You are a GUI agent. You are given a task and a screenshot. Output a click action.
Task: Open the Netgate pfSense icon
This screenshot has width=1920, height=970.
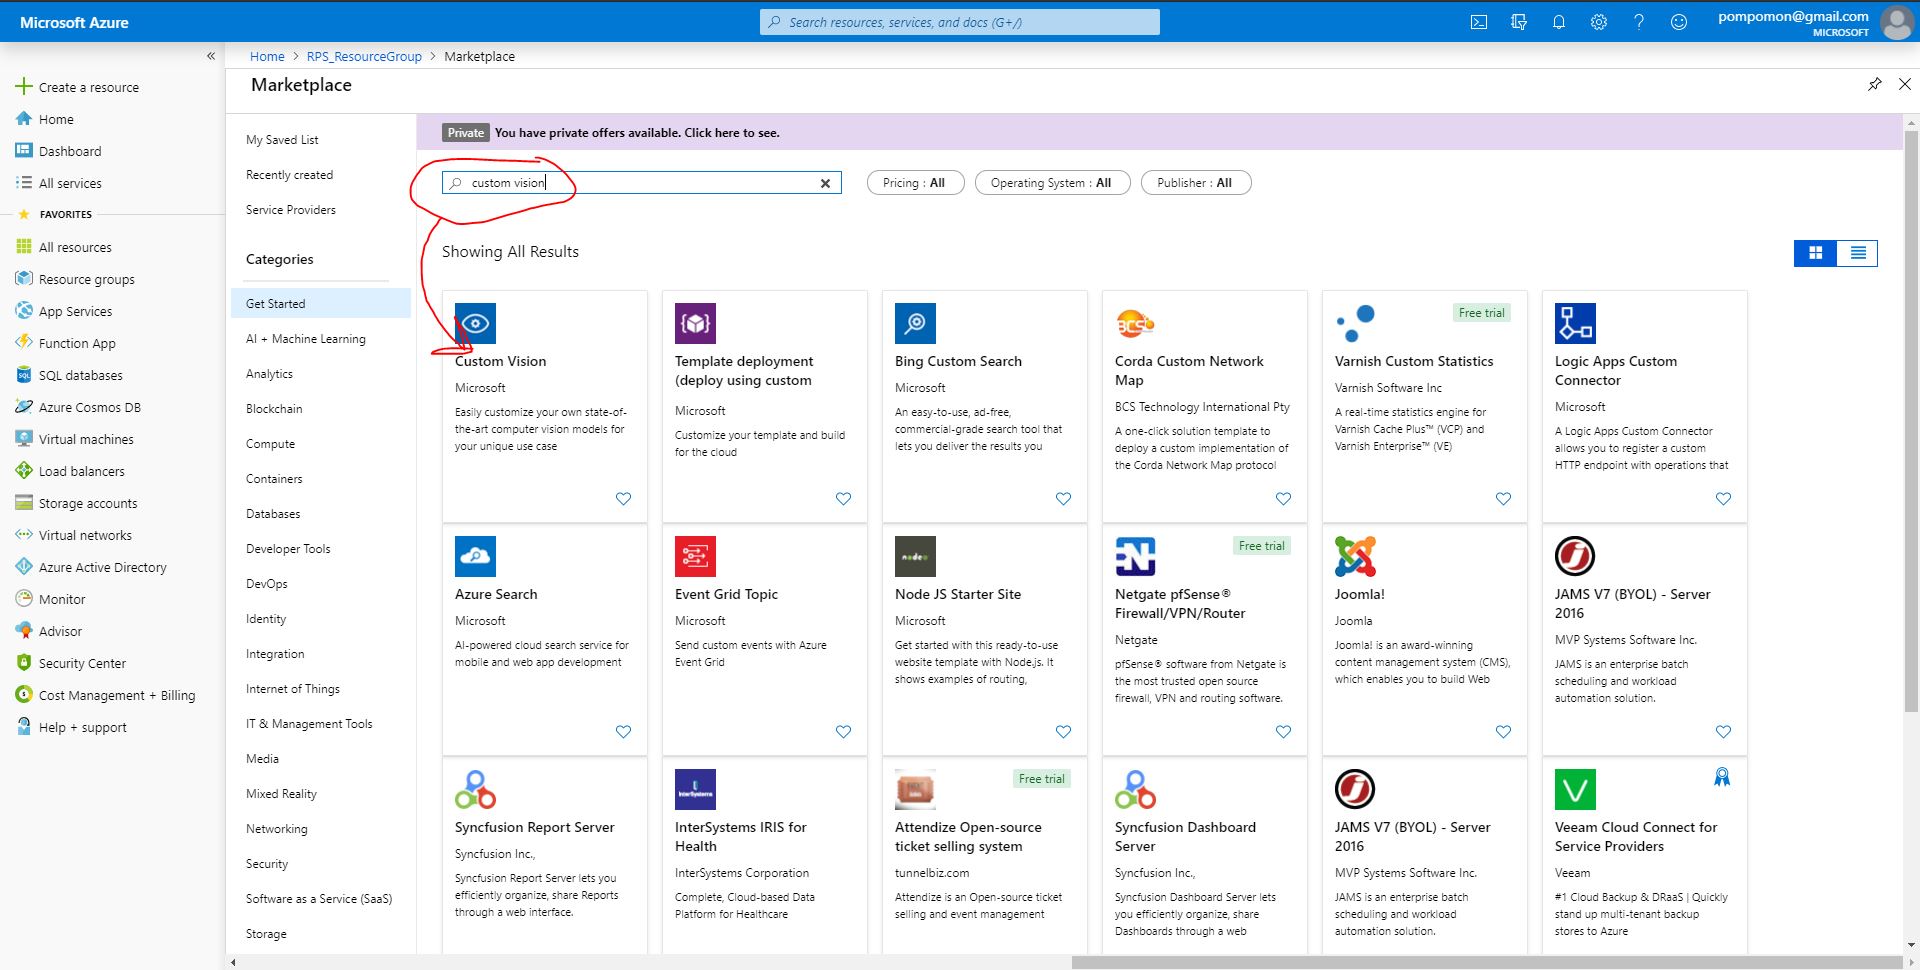[1135, 556]
